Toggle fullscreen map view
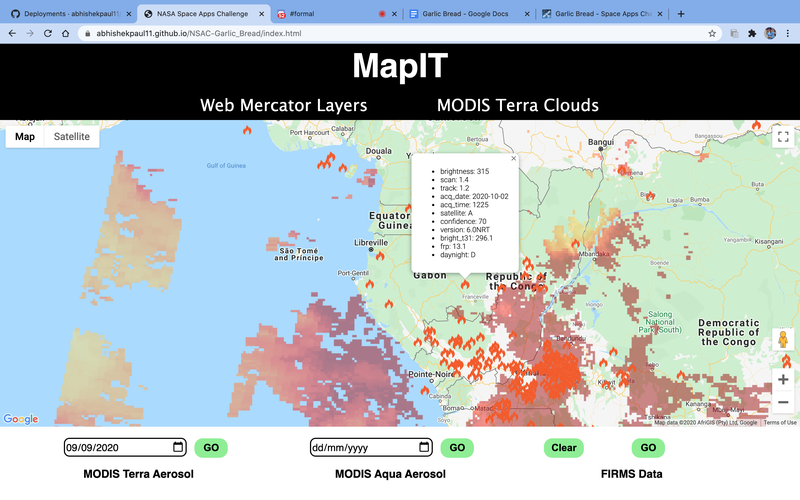This screenshot has height=500, width=800. coord(783,137)
